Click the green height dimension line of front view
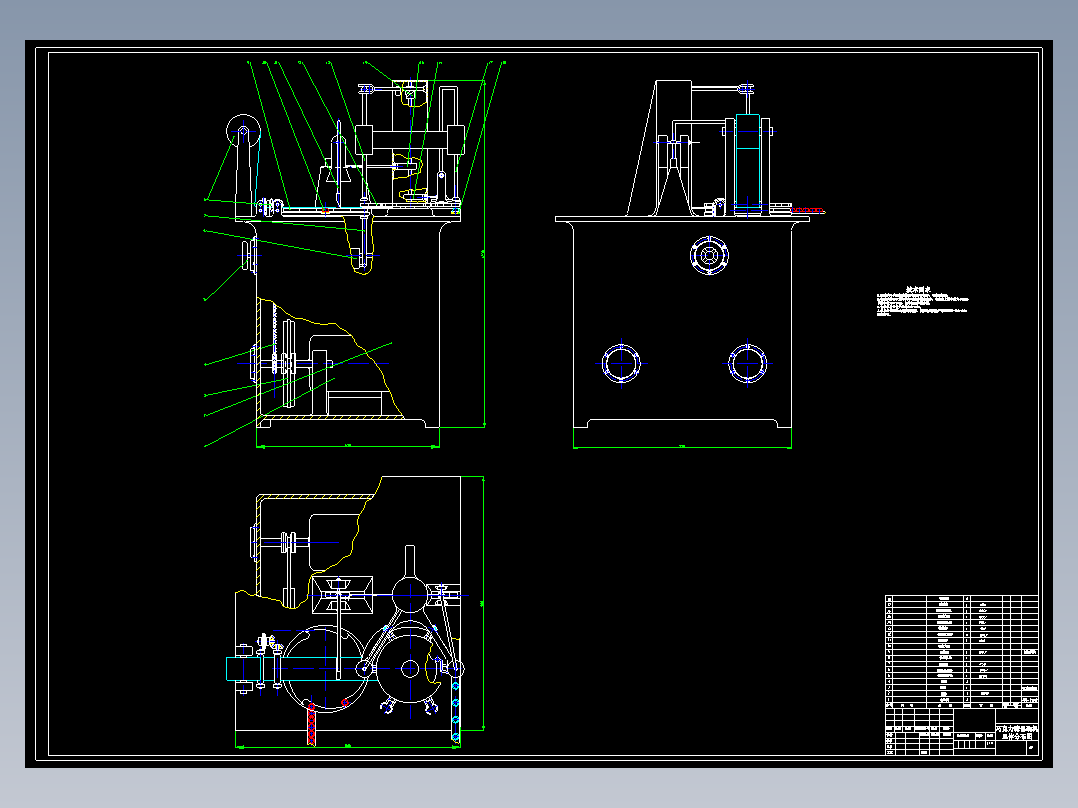 pos(484,254)
